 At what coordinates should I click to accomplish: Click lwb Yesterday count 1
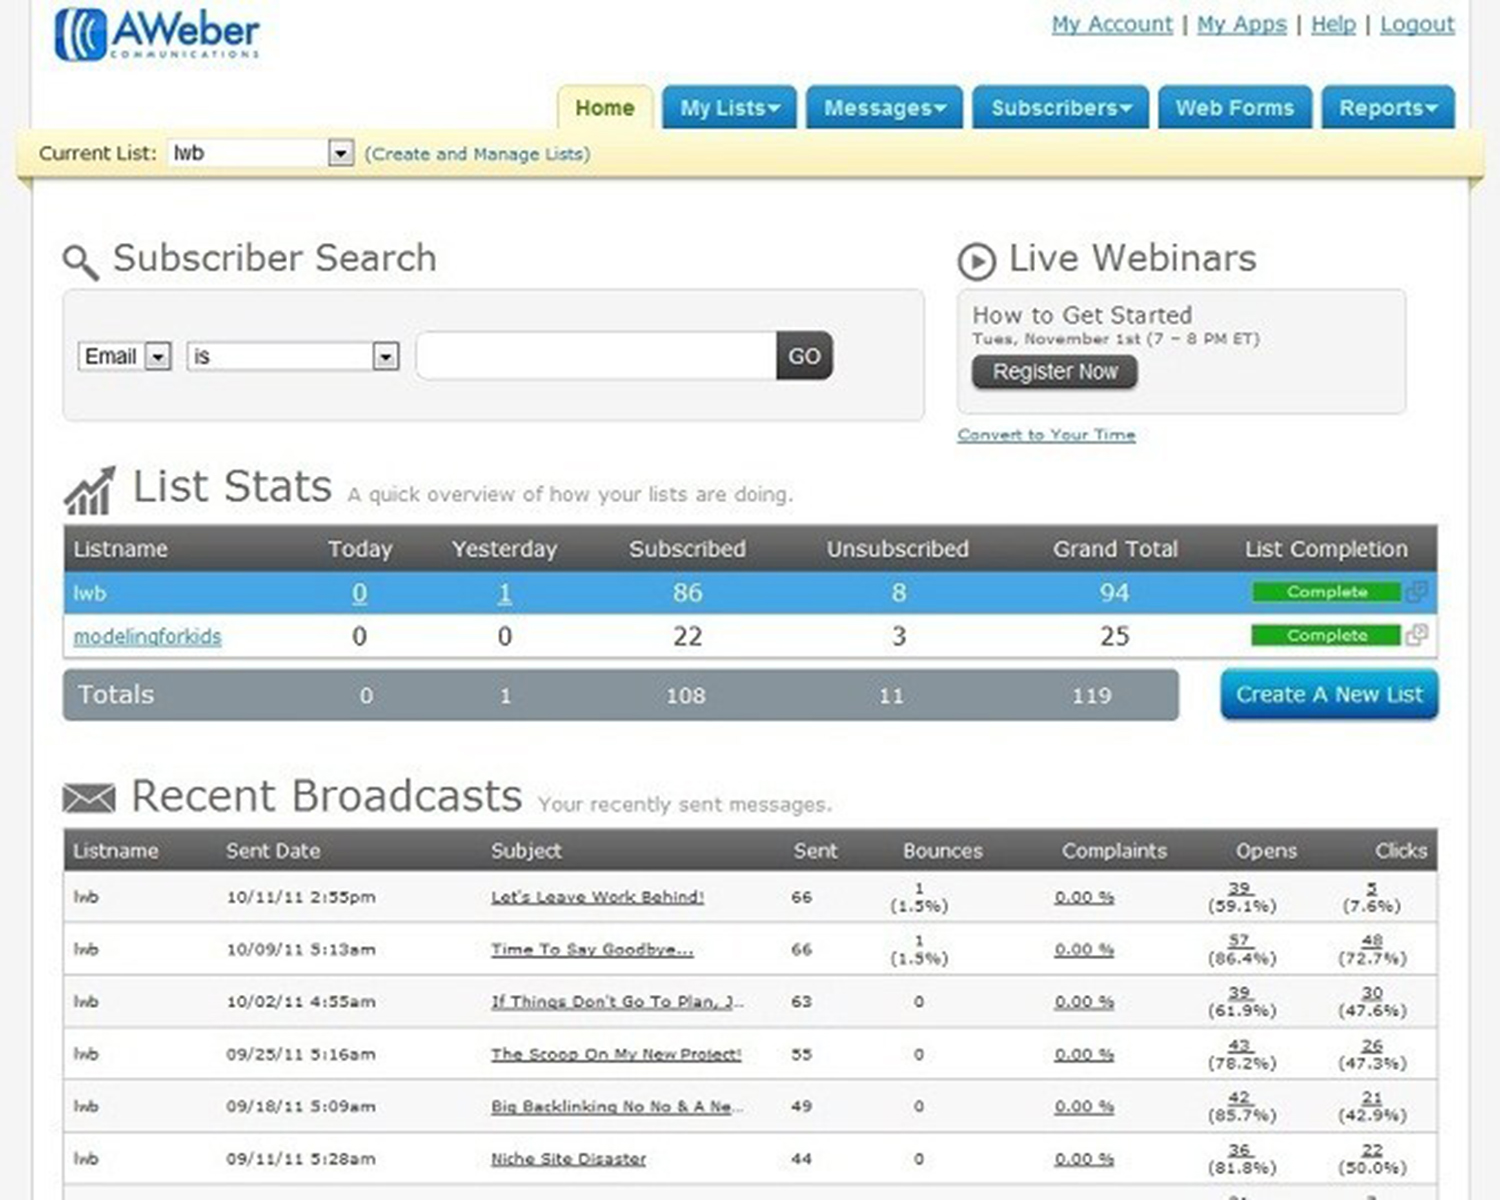(505, 593)
